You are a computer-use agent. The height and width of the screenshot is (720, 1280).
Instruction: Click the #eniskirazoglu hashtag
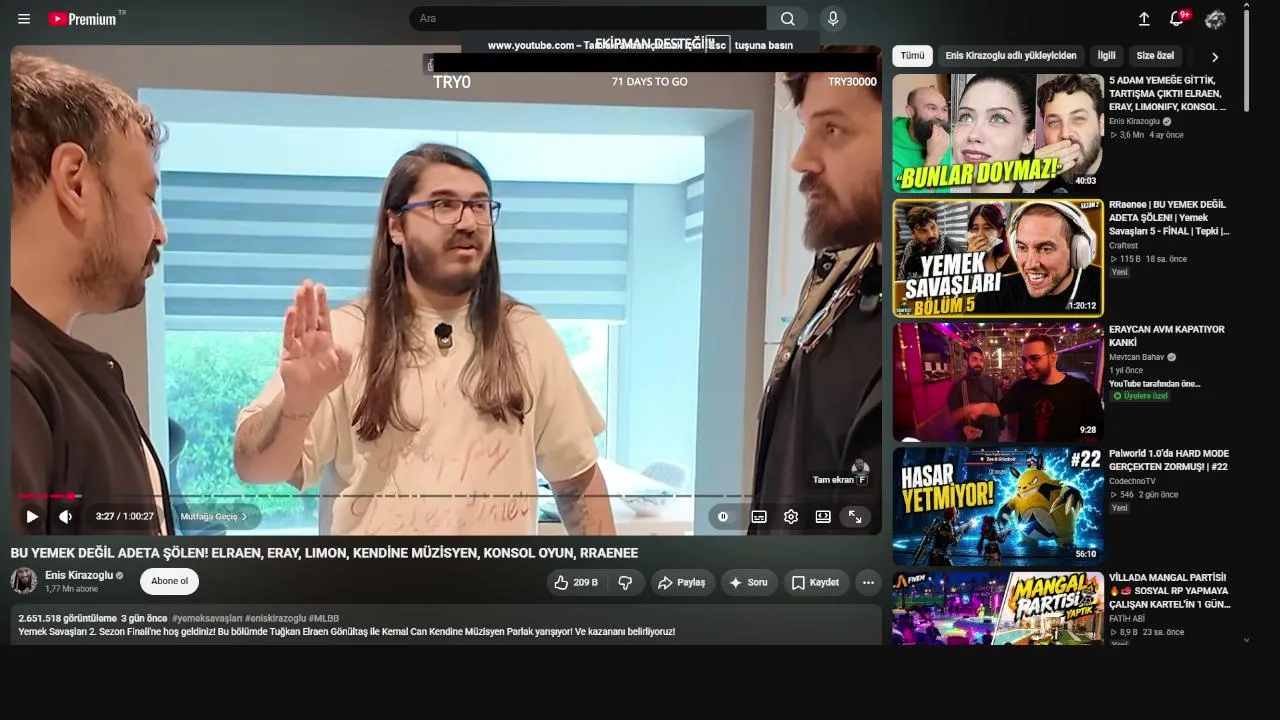pyautogui.click(x=276, y=618)
